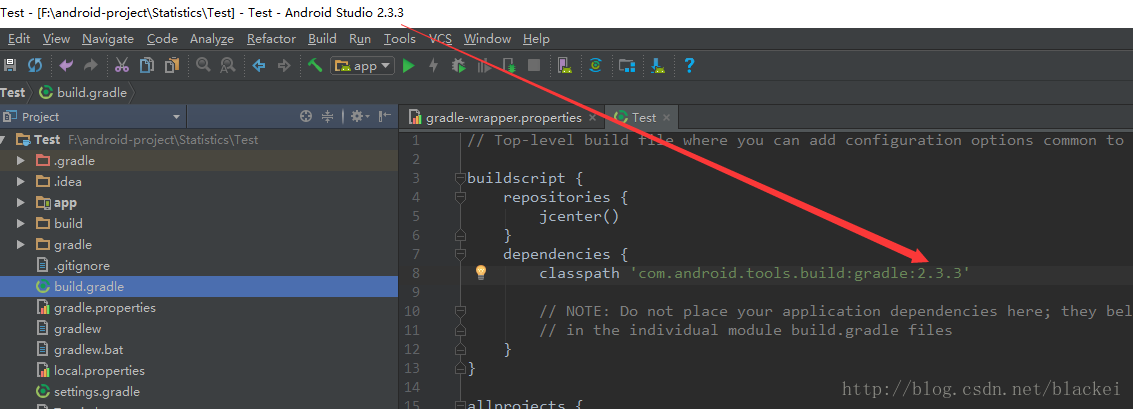The height and width of the screenshot is (409, 1133).
Task: Click the Debug app bug icon
Action: pos(458,66)
